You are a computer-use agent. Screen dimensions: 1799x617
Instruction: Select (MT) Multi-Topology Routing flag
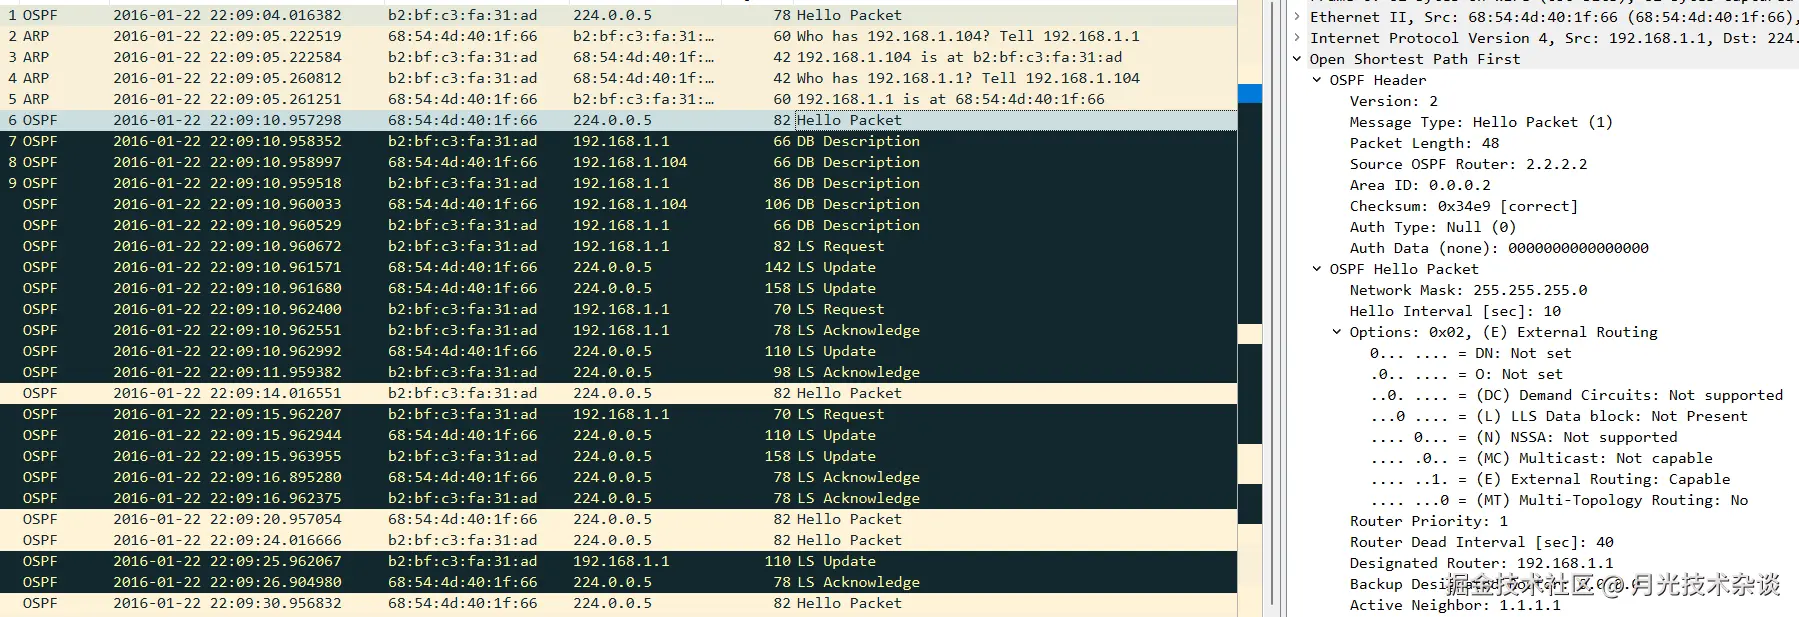1559,500
